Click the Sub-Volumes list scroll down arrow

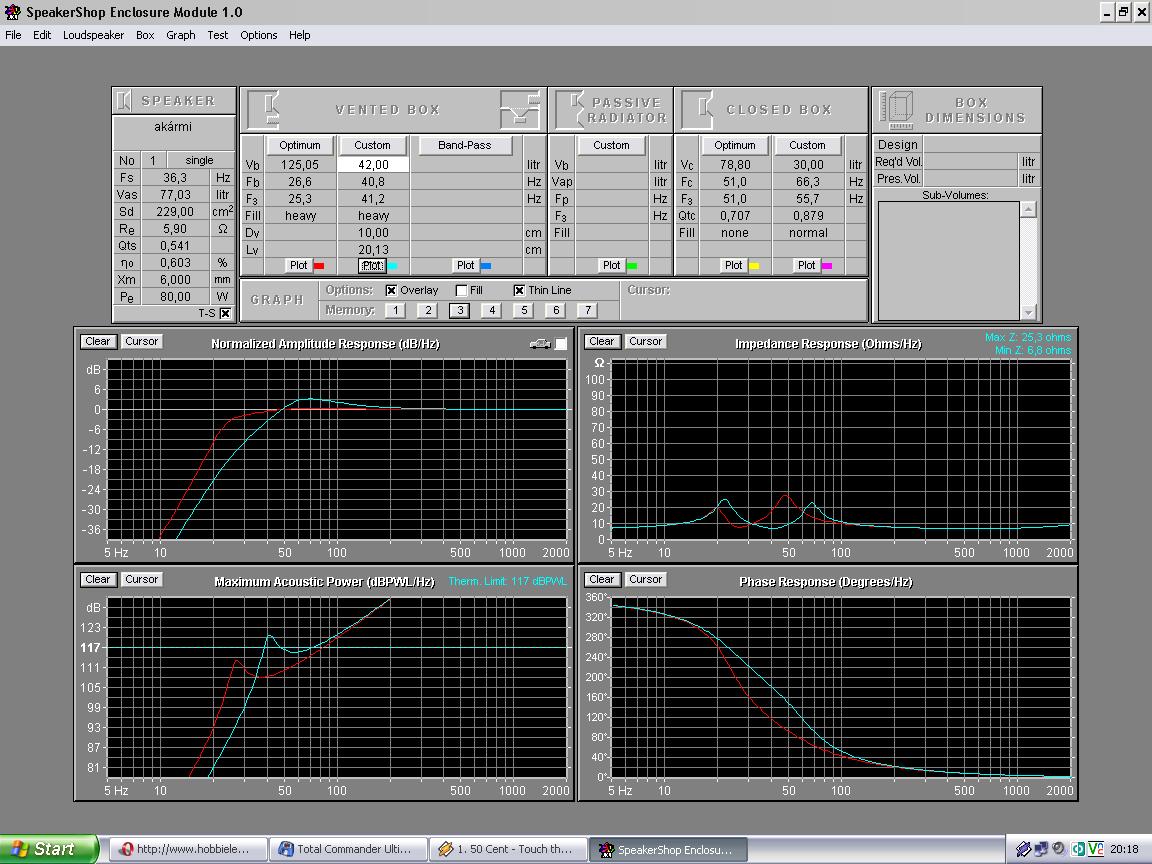coord(1028,312)
